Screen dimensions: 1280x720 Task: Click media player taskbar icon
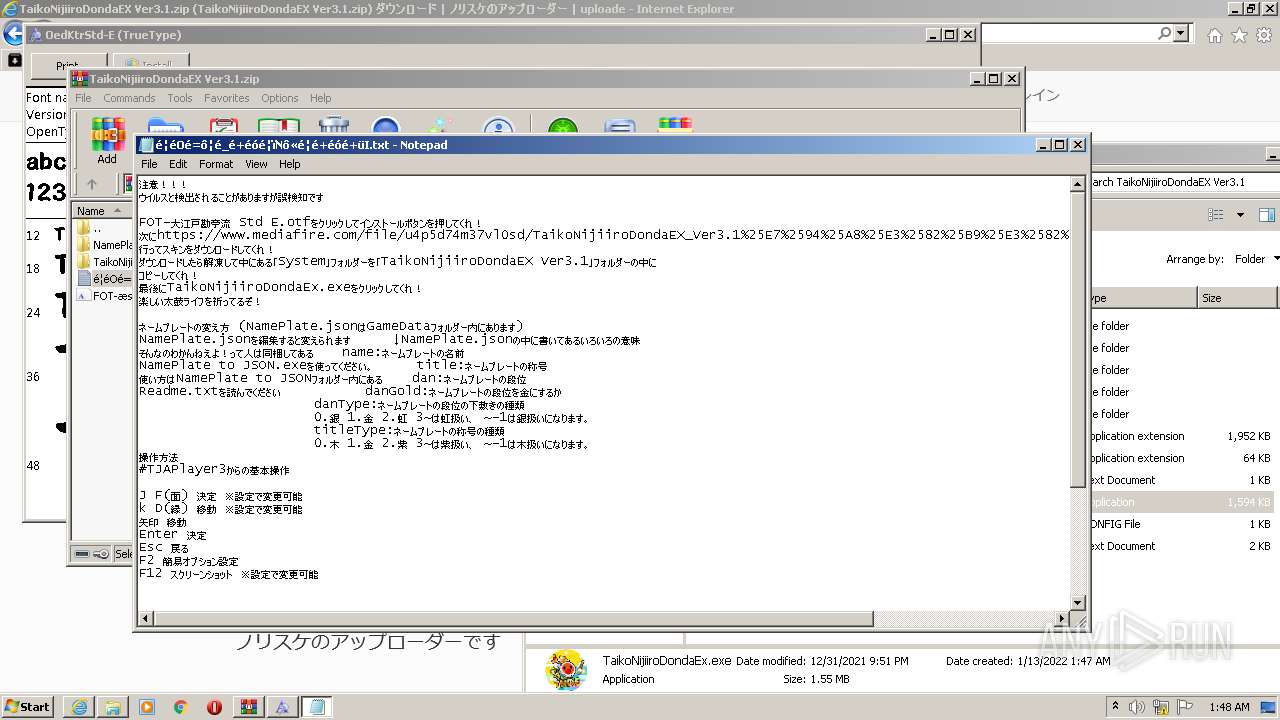click(x=147, y=707)
